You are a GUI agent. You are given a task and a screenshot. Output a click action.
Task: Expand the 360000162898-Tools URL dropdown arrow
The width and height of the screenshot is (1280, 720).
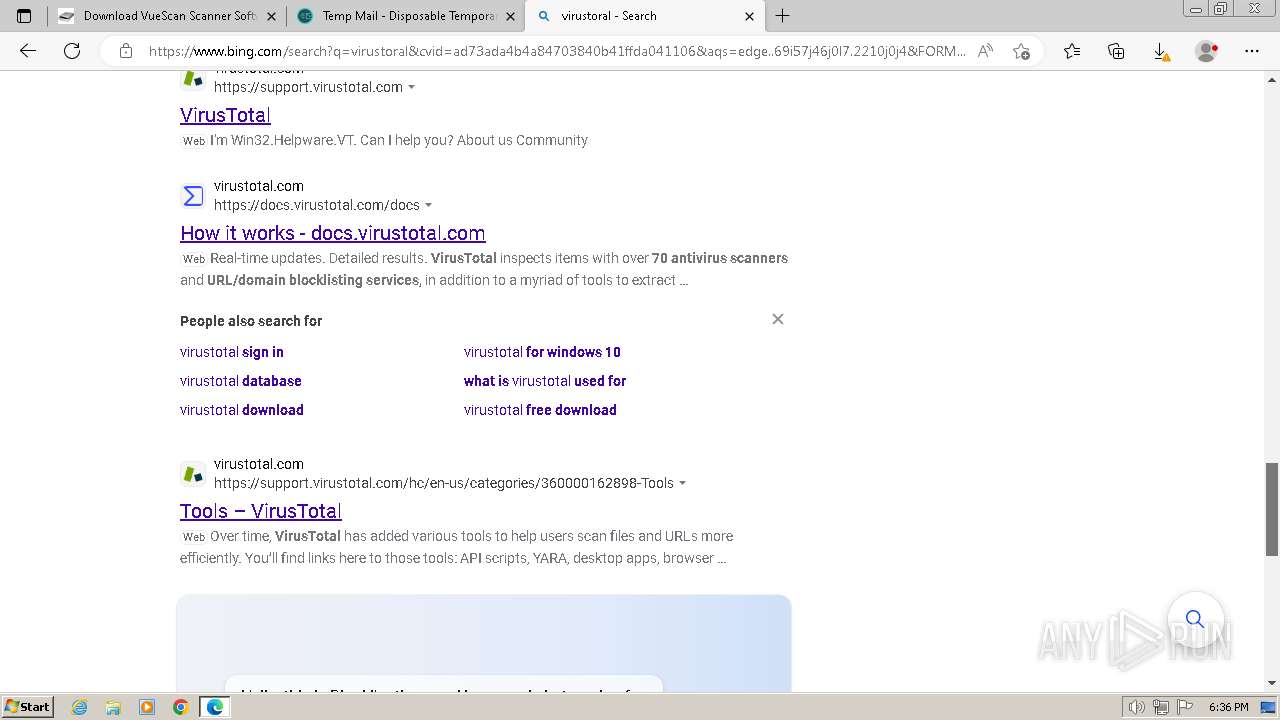[x=683, y=484]
